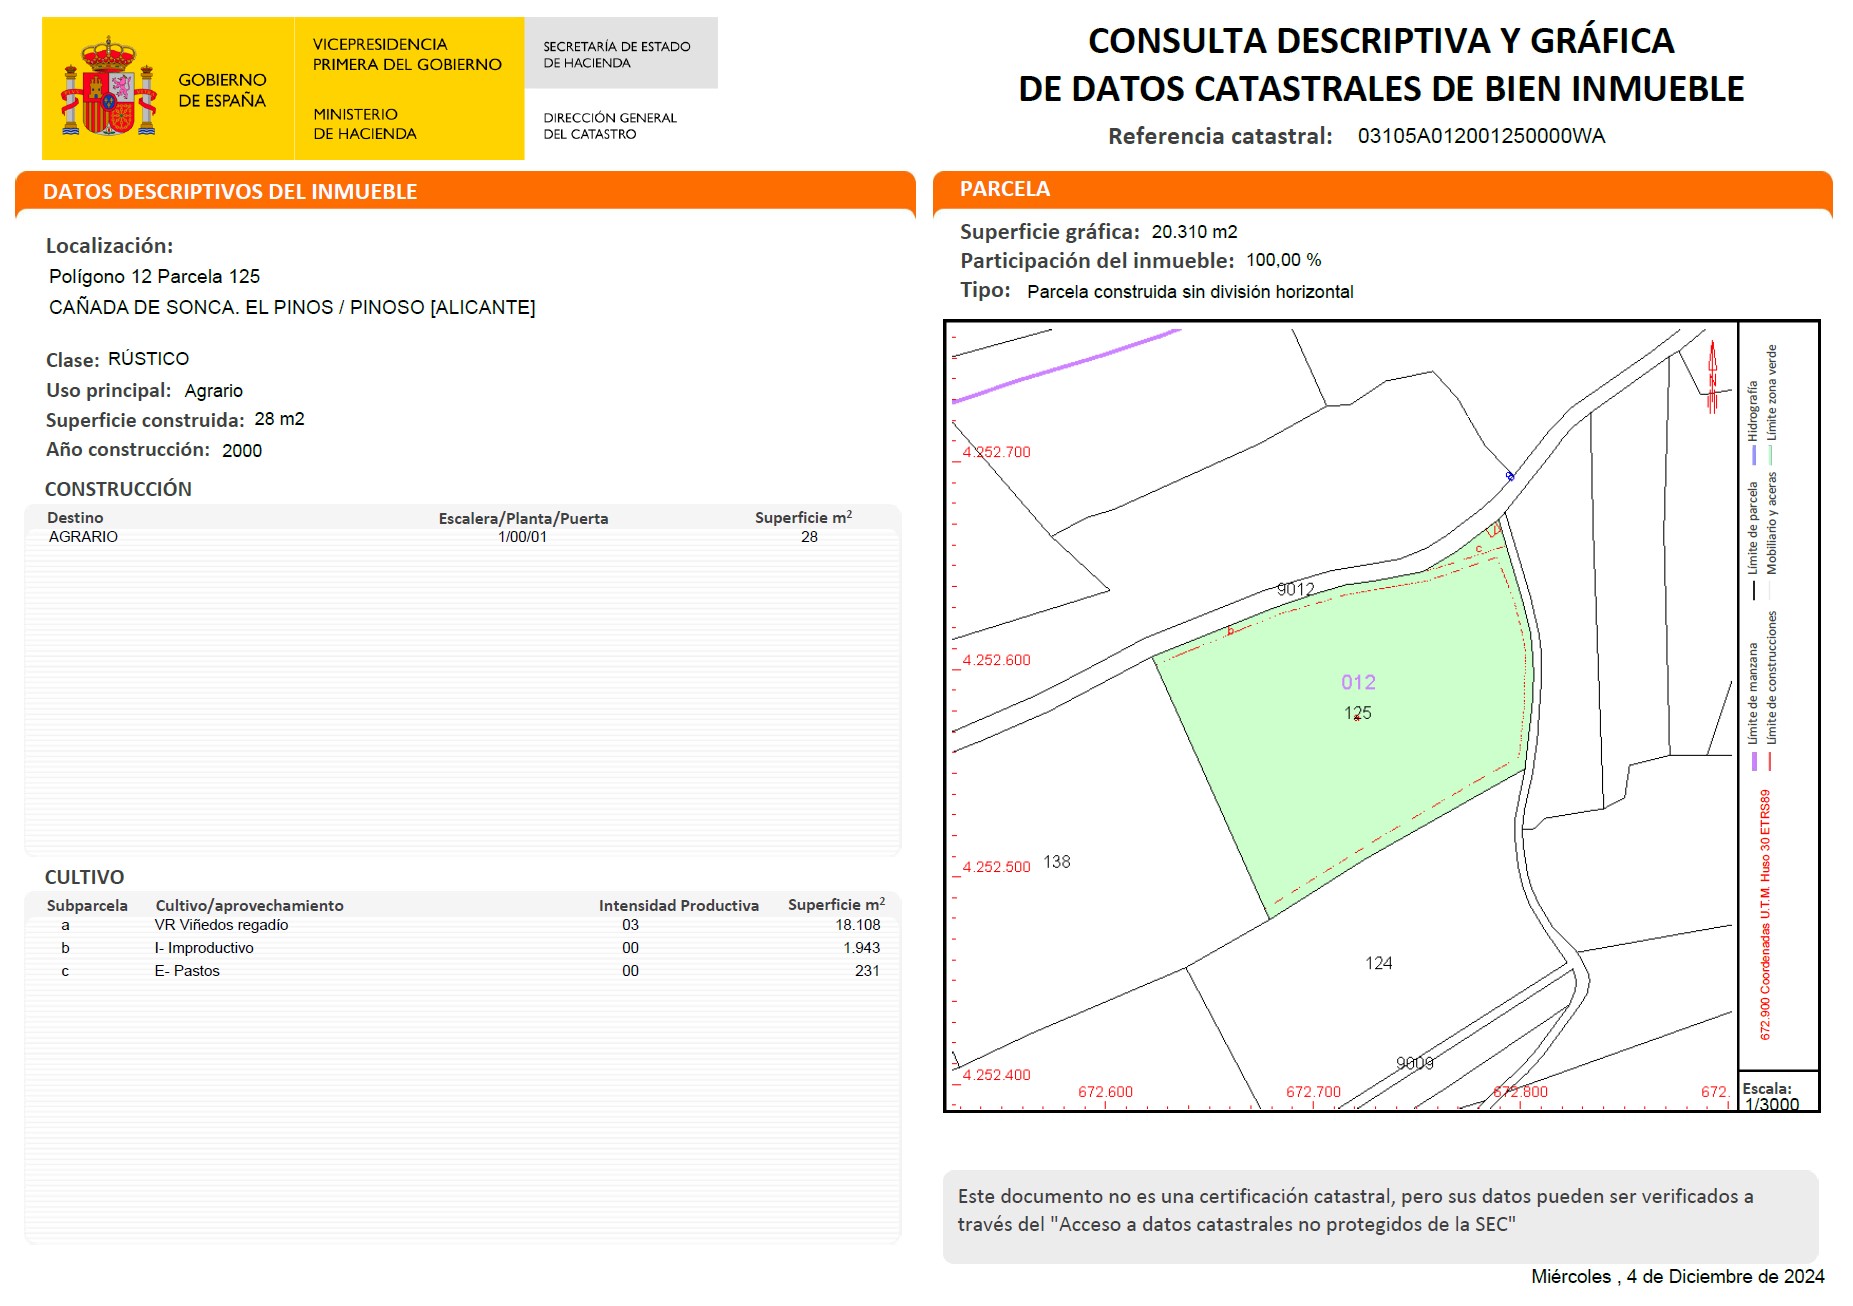Click the '4.252.700' northing coordinate label

(x=996, y=452)
